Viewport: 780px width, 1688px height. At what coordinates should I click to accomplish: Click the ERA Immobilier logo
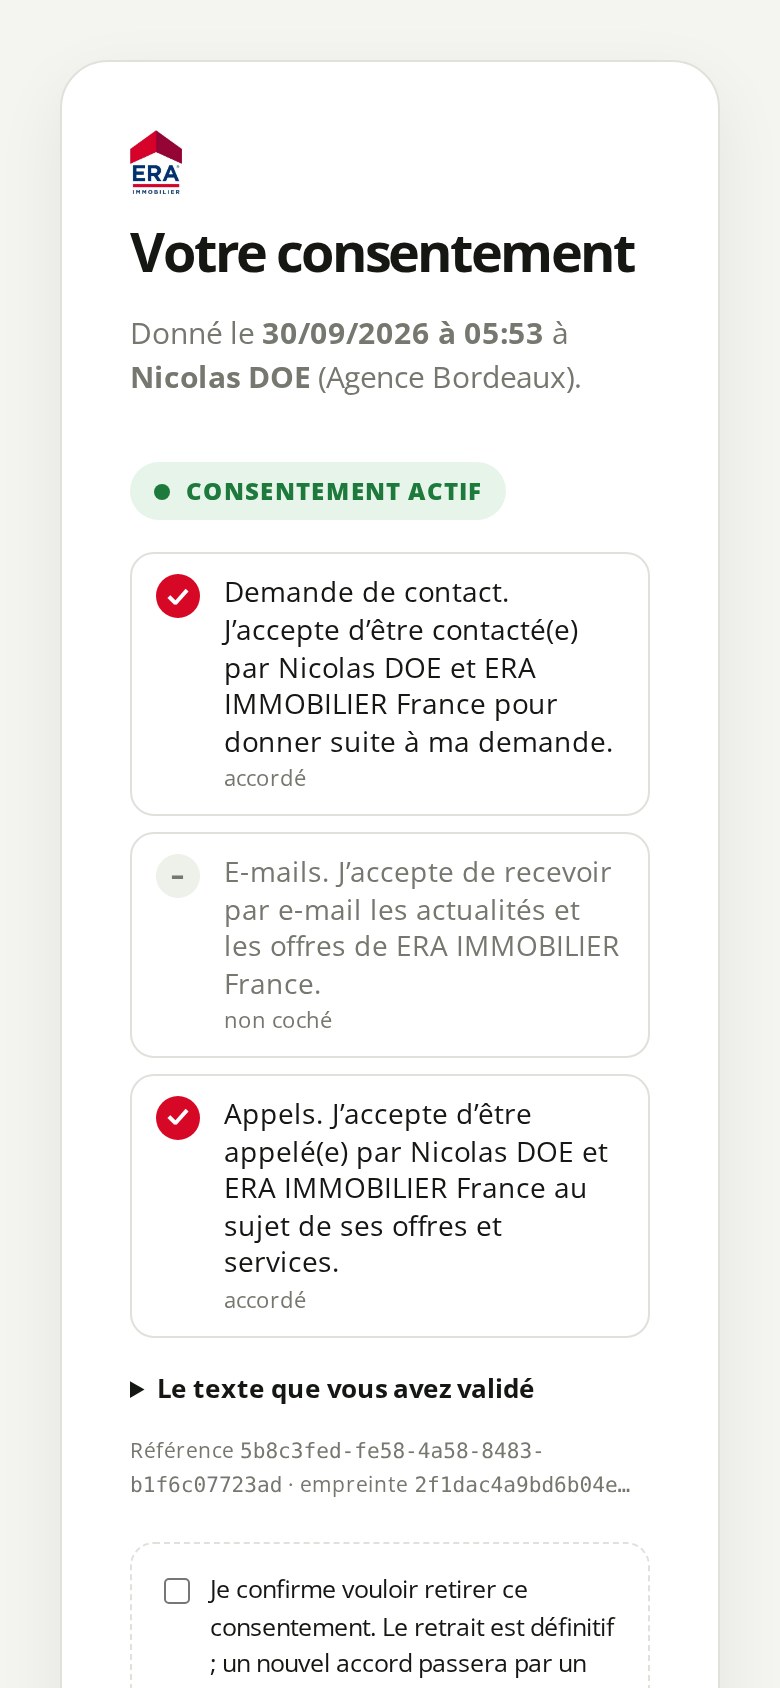click(156, 162)
